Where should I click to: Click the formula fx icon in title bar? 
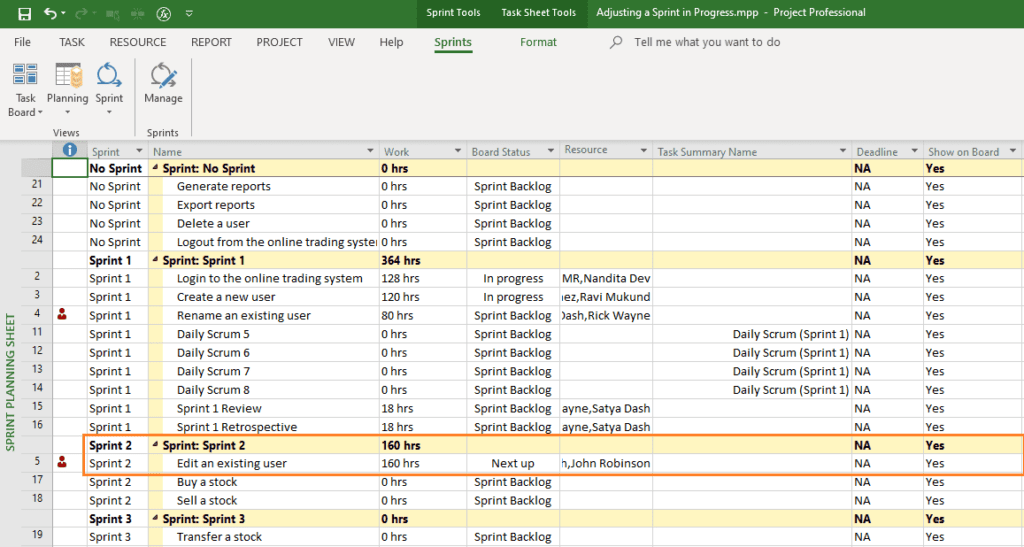click(x=163, y=13)
